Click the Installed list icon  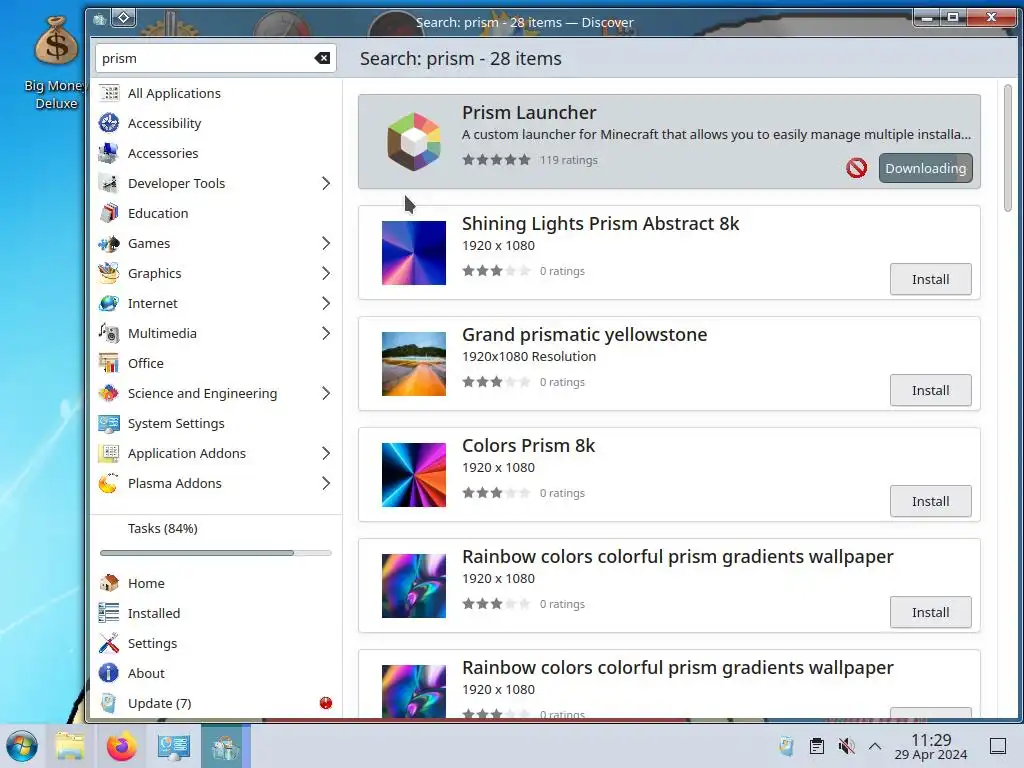(x=109, y=613)
